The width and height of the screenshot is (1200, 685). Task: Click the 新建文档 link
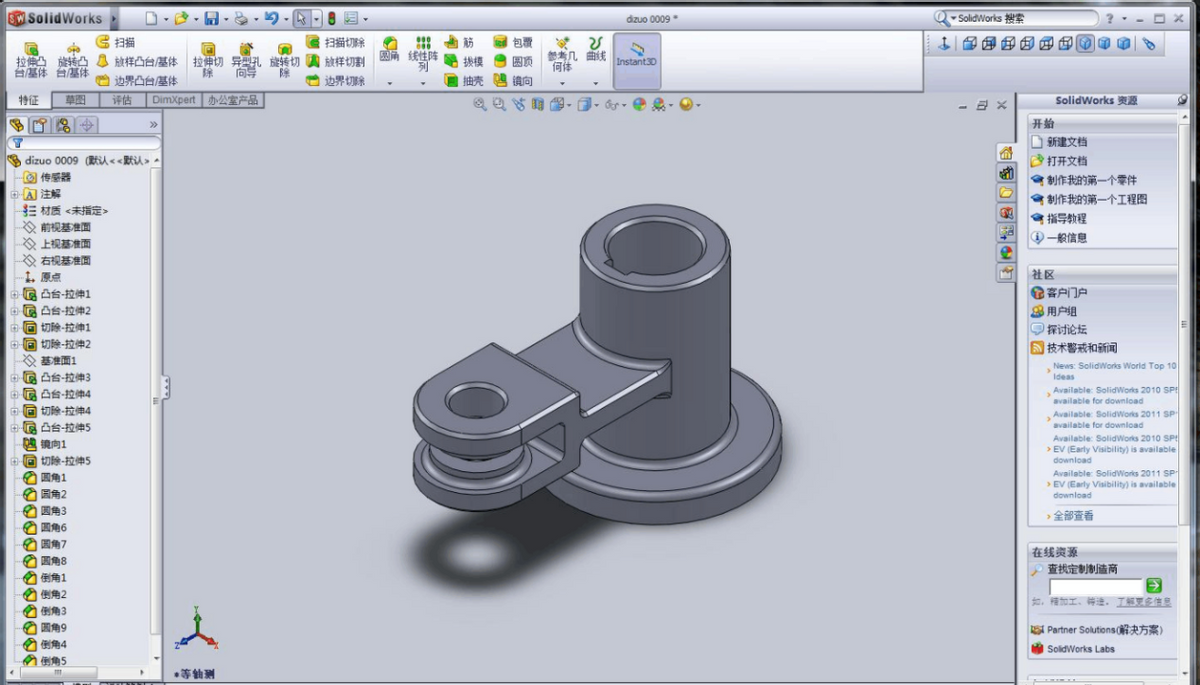coord(1067,142)
